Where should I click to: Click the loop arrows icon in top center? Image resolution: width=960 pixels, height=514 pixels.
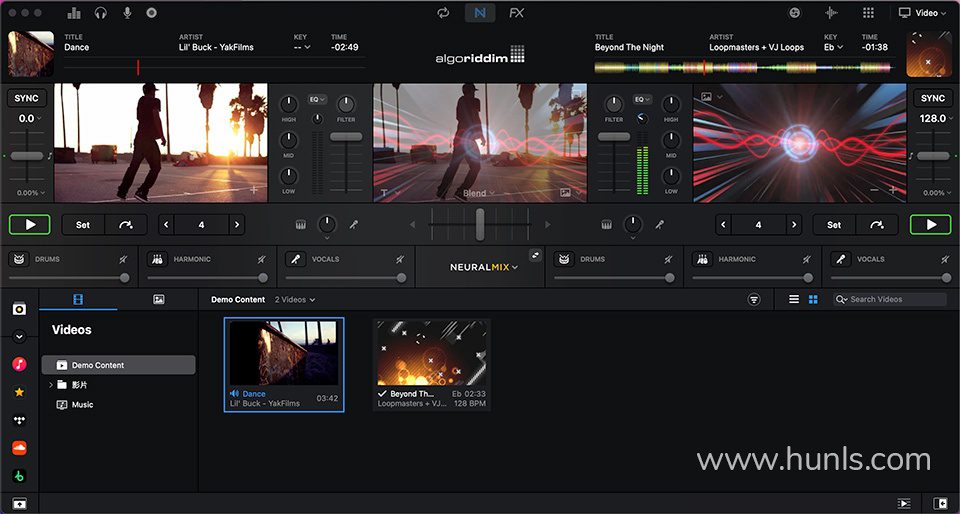[x=443, y=13]
